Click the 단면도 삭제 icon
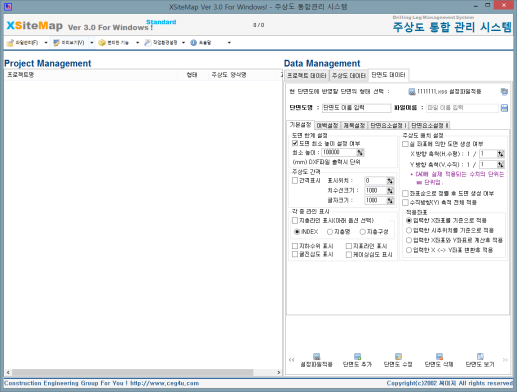 pos(439,356)
